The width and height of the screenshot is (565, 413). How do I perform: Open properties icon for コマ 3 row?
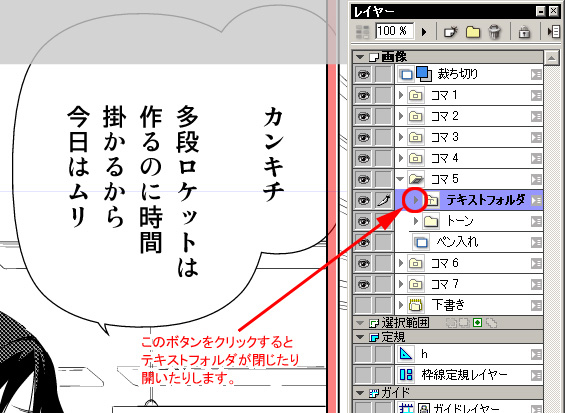pos(536,137)
